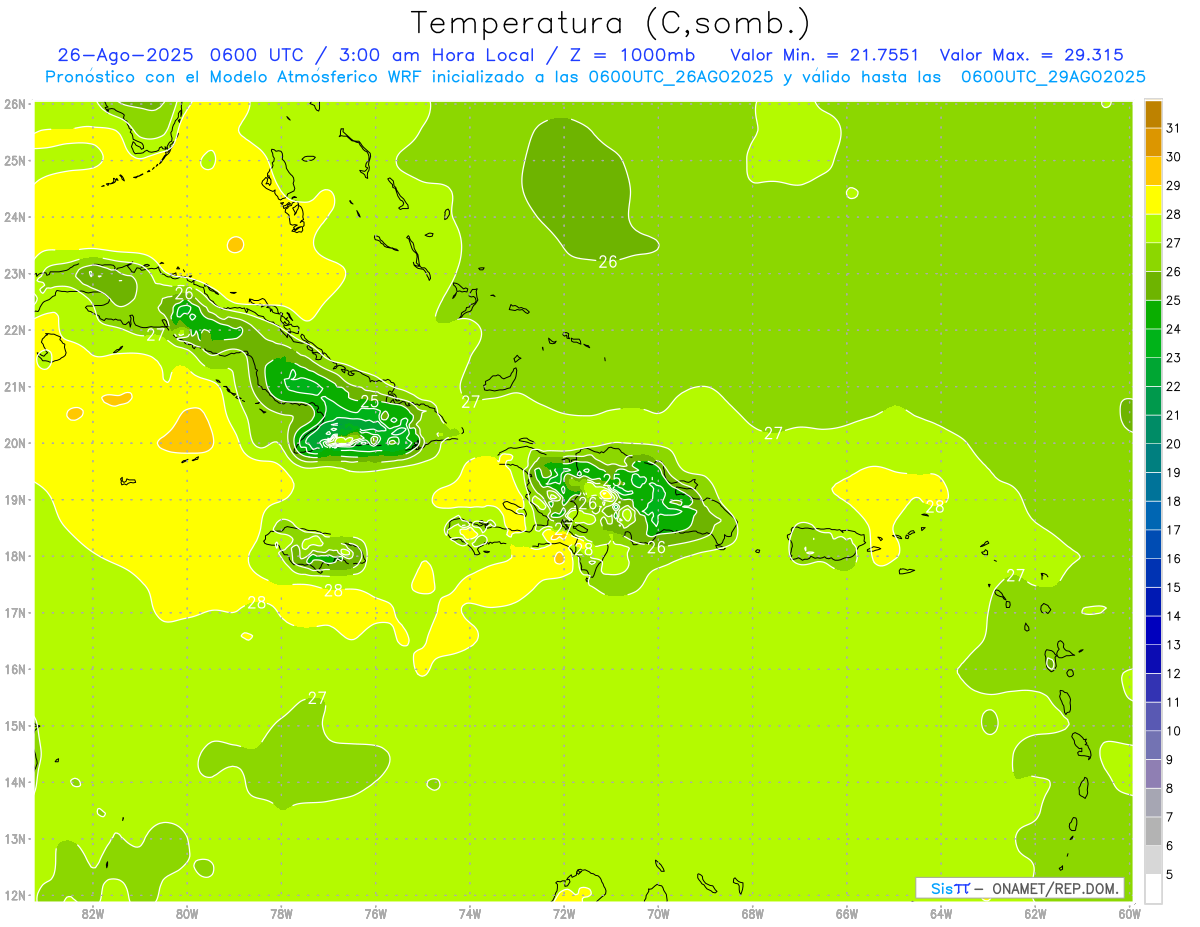Click the 26N latitude label
Viewport: 1200px width, 927px height.
click(14, 104)
